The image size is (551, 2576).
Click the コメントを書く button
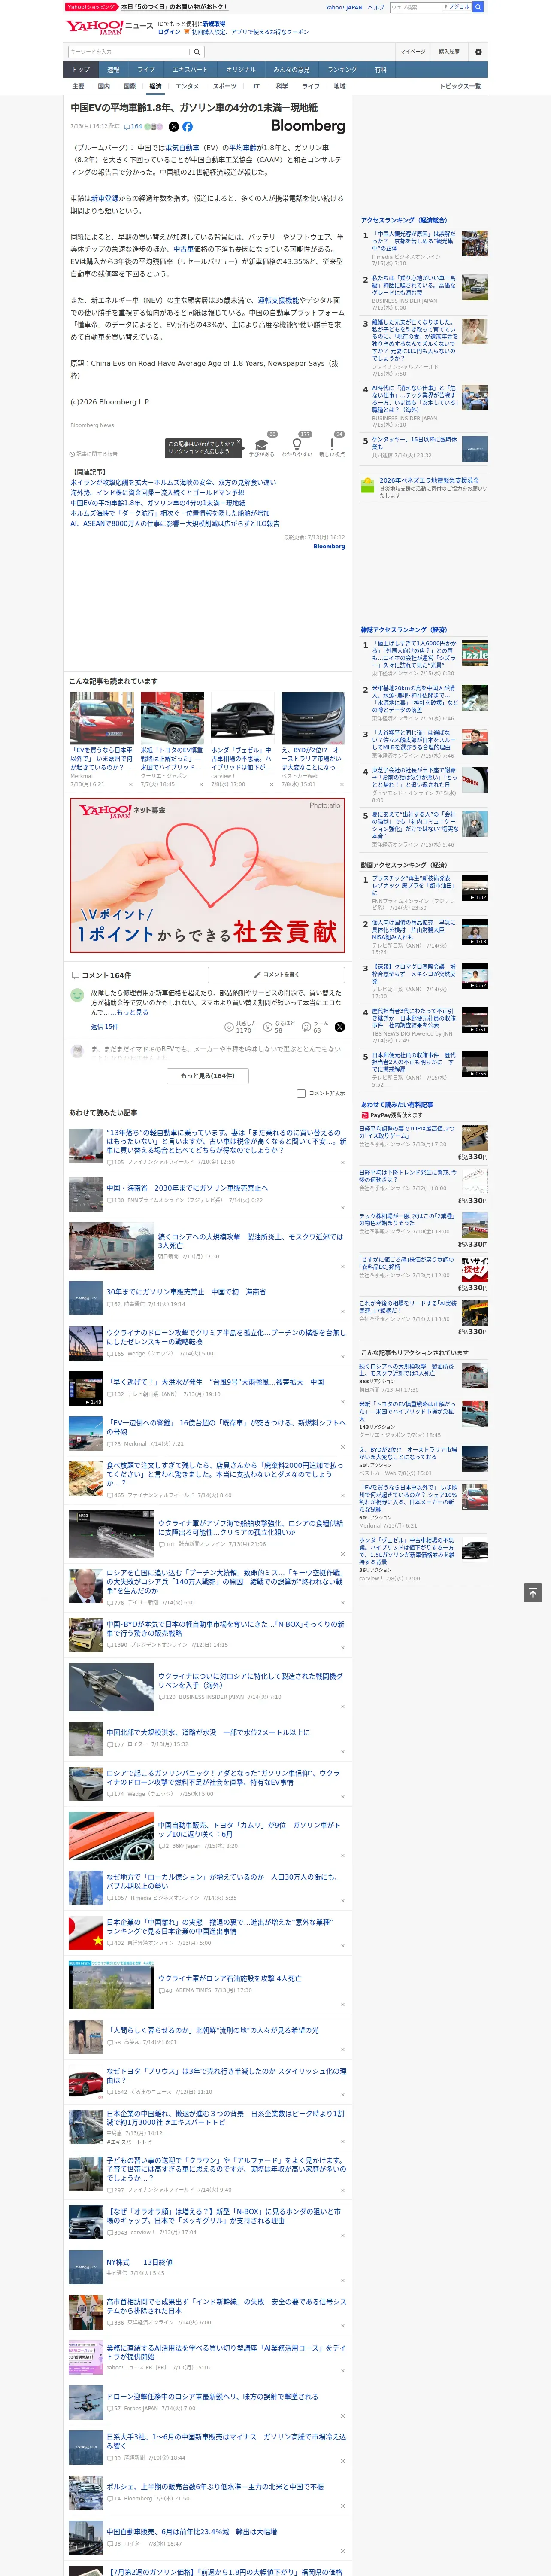click(x=276, y=974)
